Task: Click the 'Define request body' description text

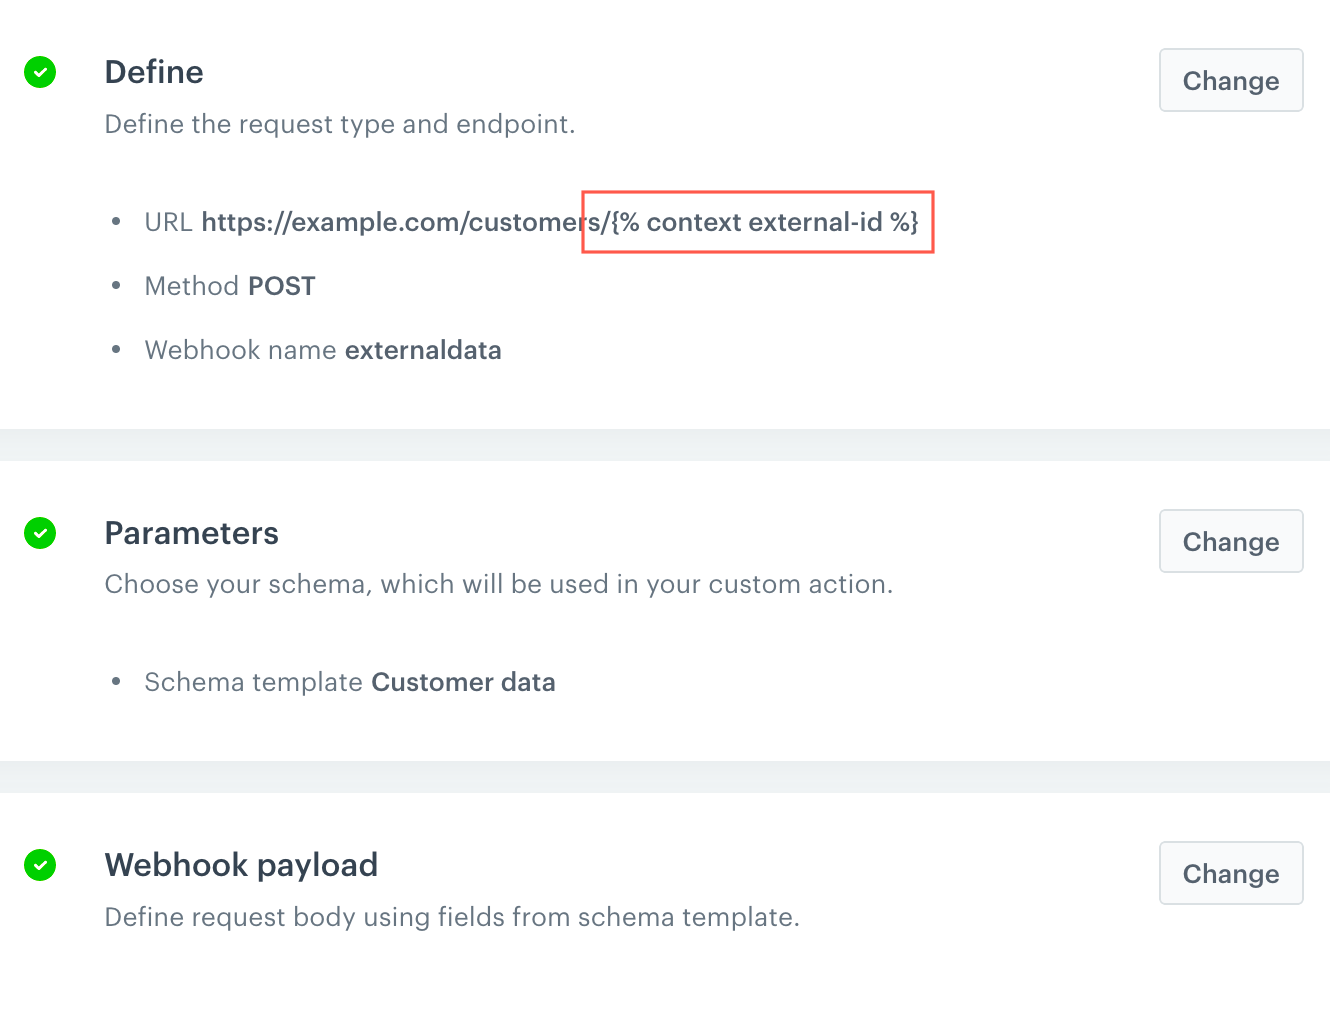Action: pos(452,917)
